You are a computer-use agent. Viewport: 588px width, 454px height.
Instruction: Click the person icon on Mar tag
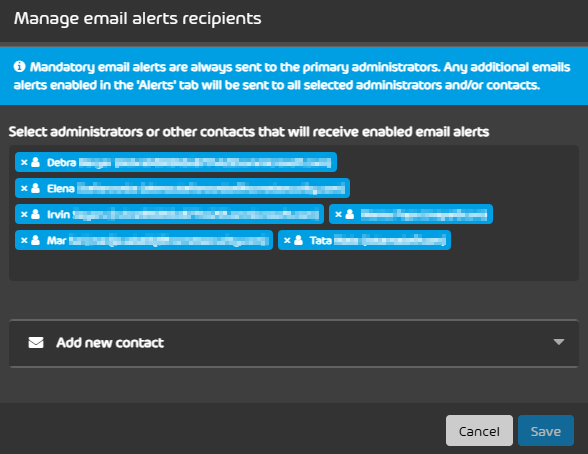click(x=36, y=240)
